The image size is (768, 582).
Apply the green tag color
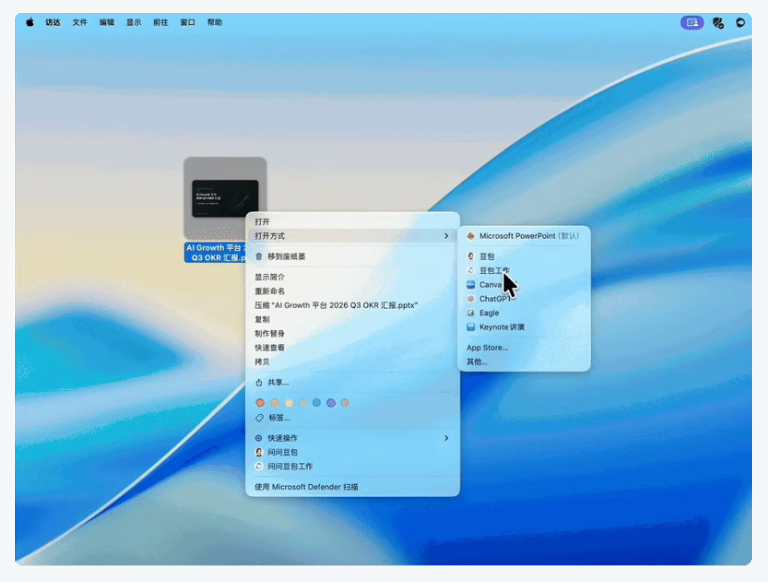tap(303, 403)
